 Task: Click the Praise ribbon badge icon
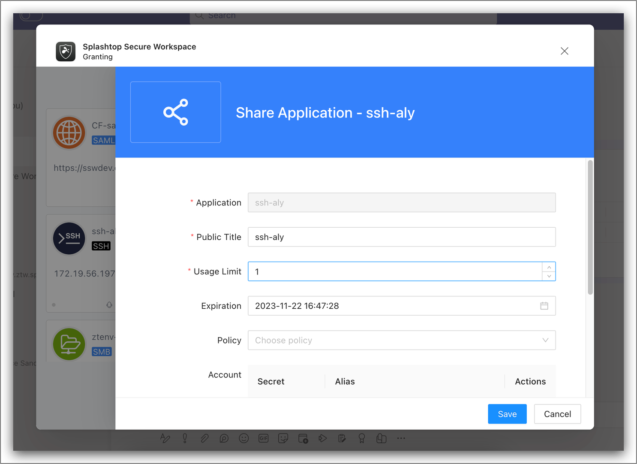[361, 438]
